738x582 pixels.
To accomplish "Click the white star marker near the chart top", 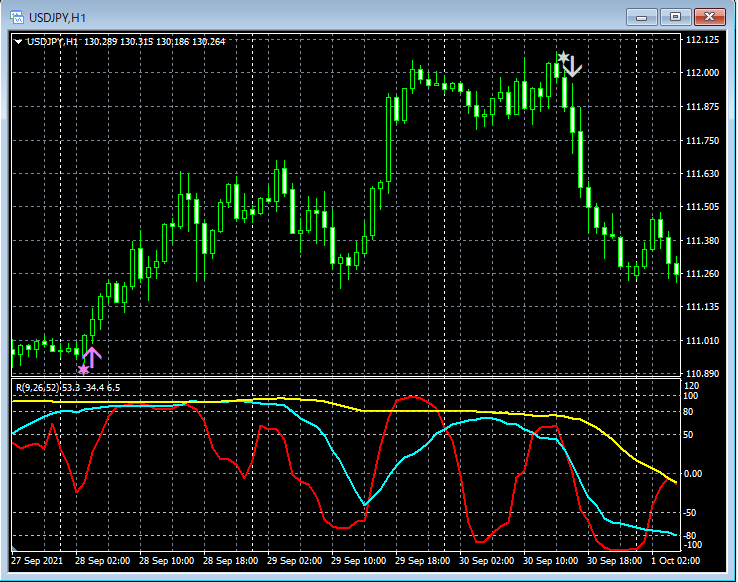I will pos(564,58).
